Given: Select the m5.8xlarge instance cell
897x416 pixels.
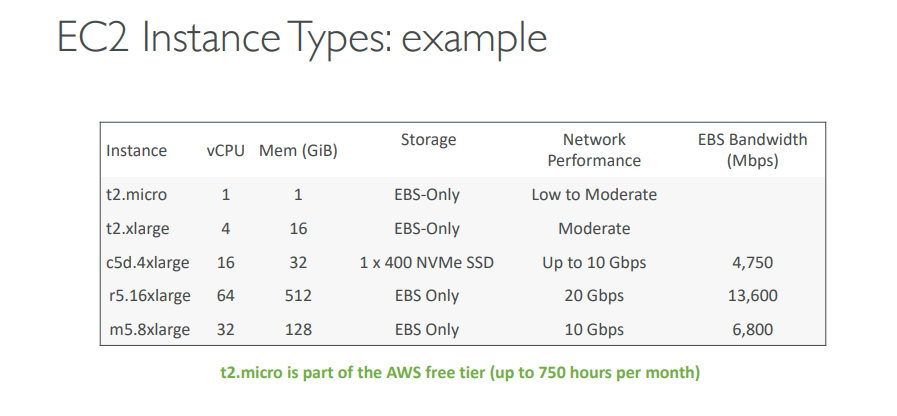Looking at the screenshot, I should pos(149,330).
